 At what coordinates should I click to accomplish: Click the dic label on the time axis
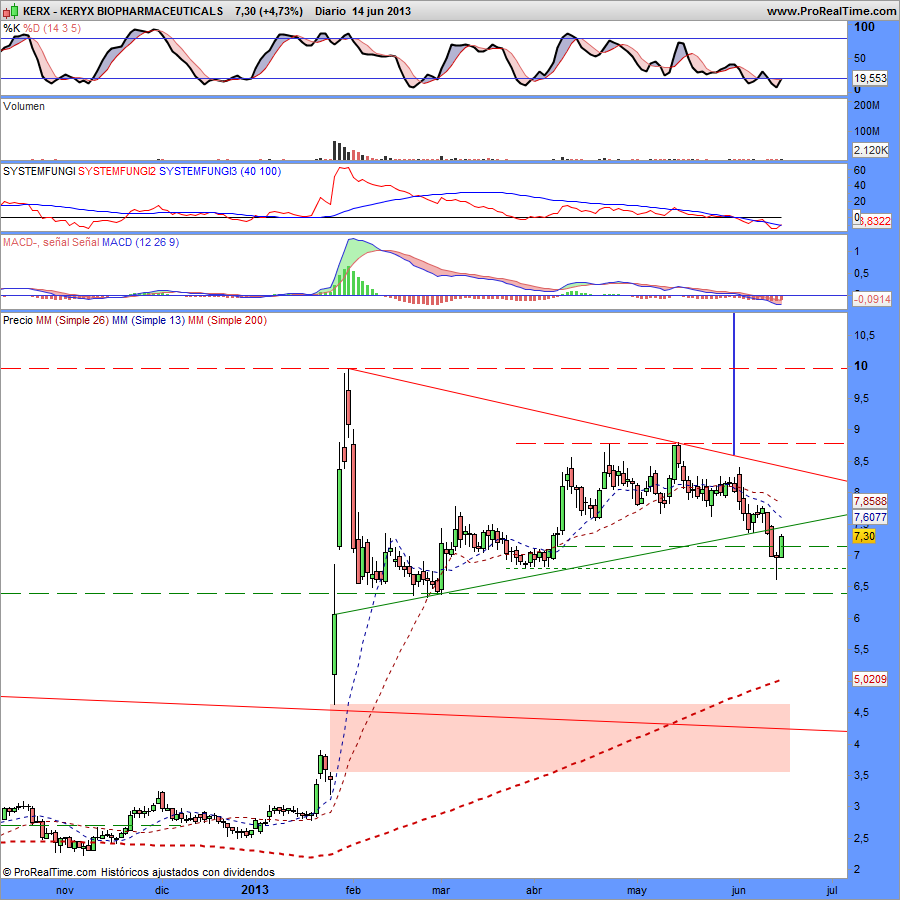point(162,890)
